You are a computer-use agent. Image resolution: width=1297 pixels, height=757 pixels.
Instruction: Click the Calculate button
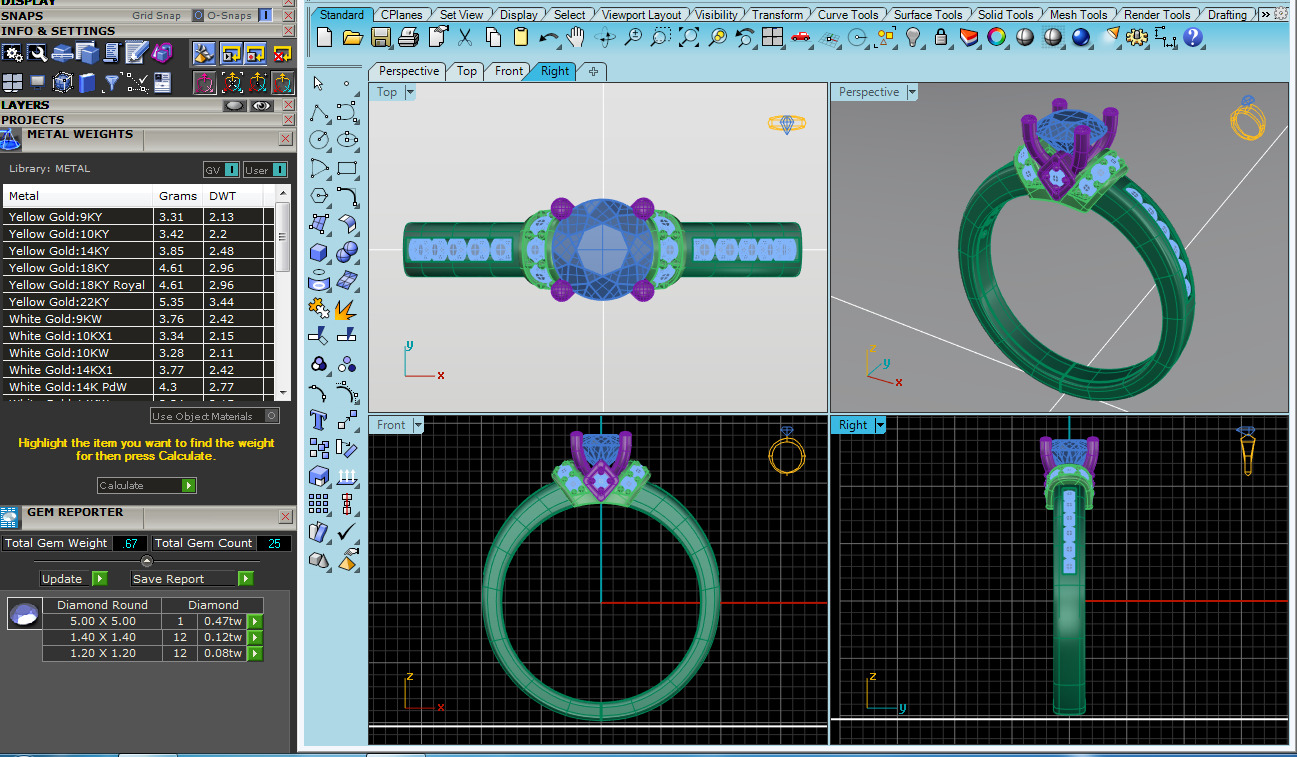pyautogui.click(x=147, y=485)
